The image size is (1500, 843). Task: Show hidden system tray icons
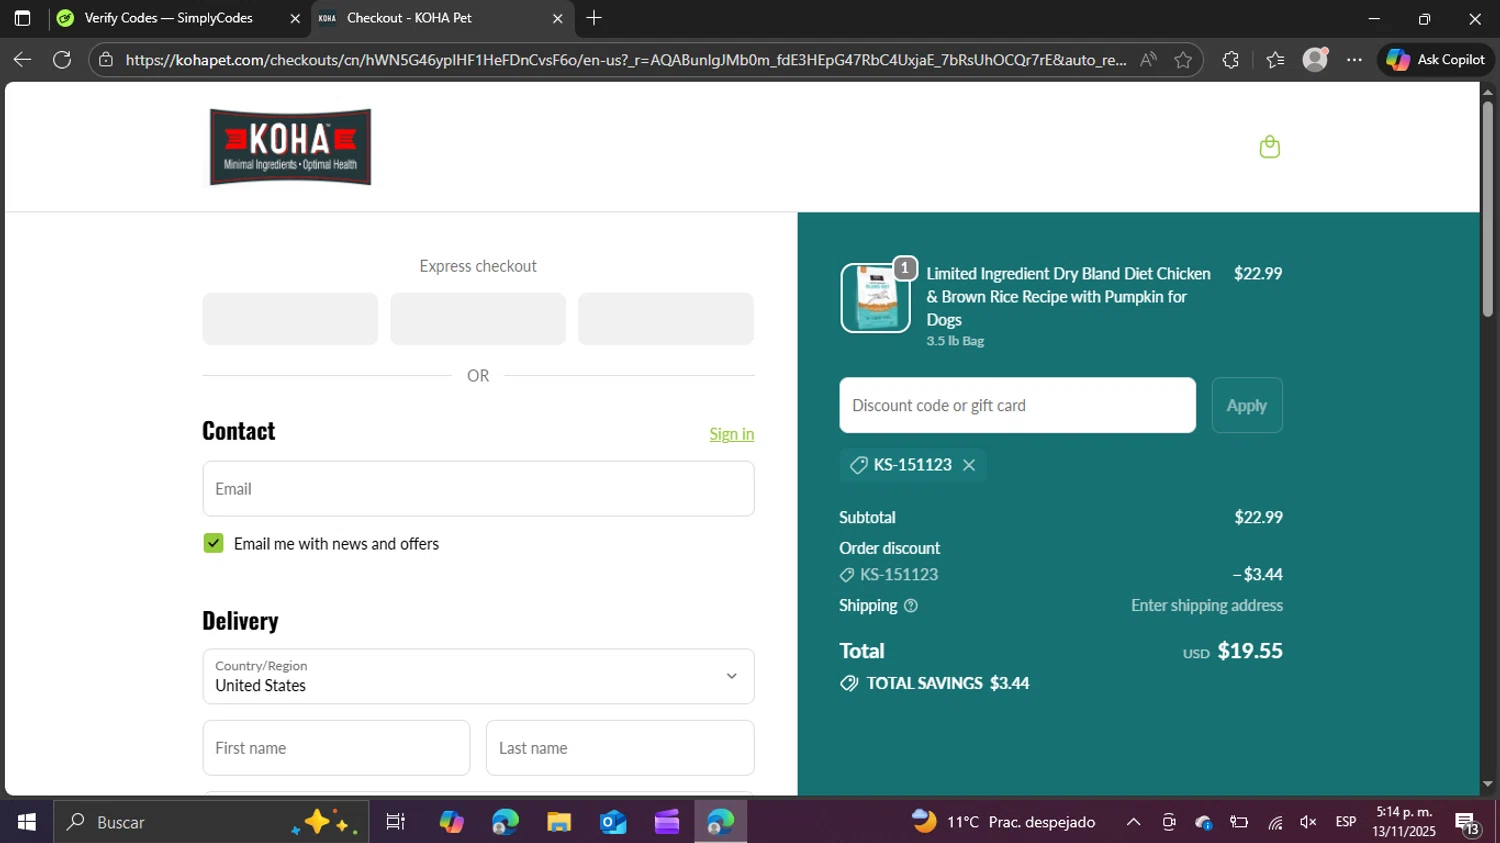tap(1133, 822)
